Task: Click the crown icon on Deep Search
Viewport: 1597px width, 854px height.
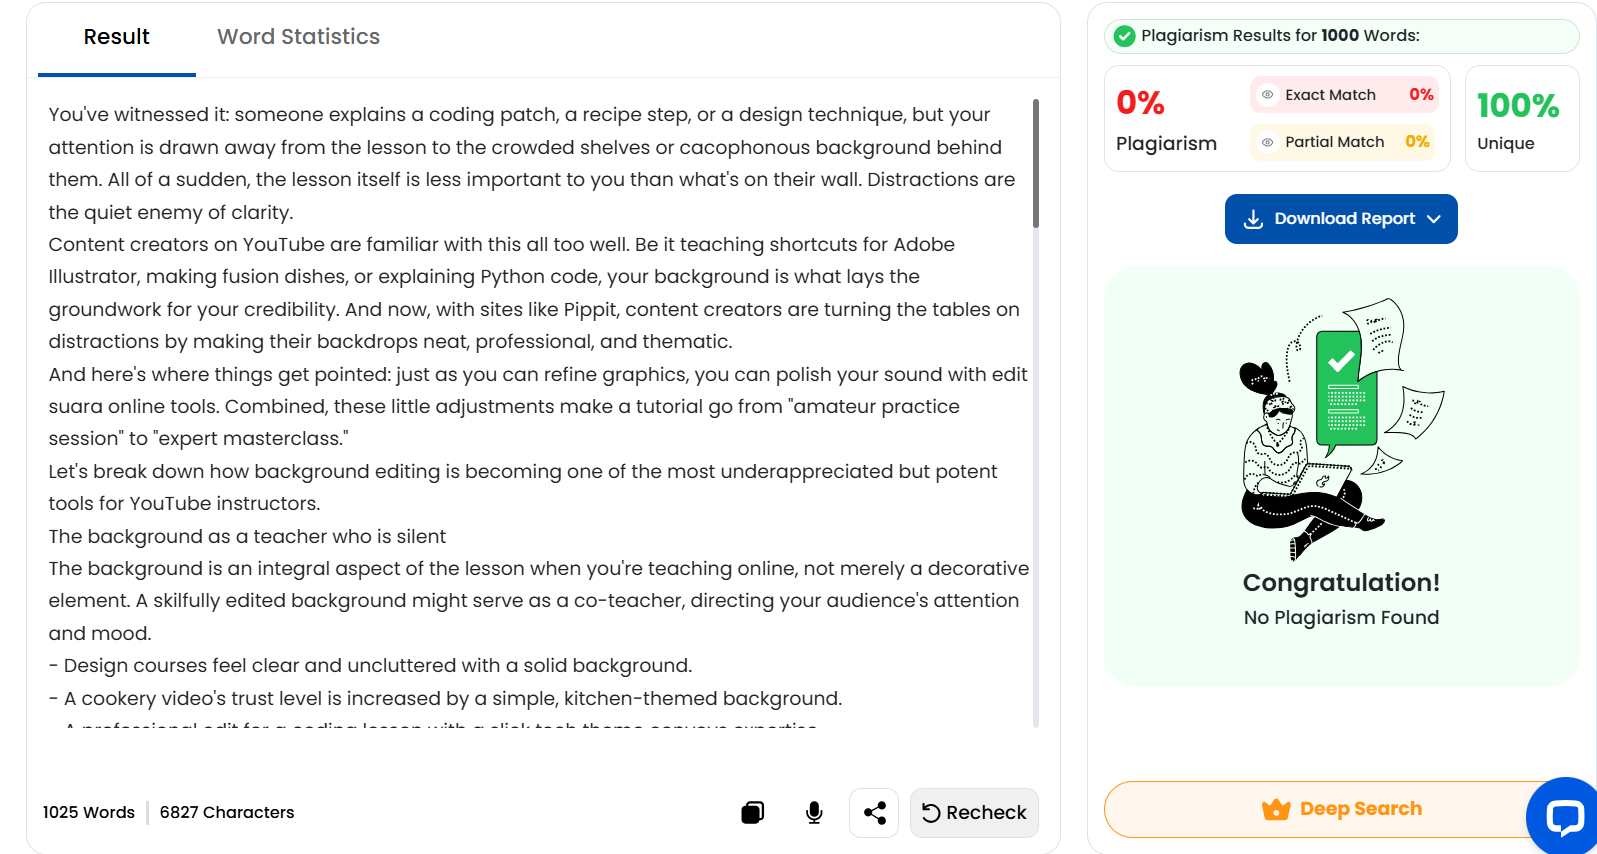Action: 1276,809
